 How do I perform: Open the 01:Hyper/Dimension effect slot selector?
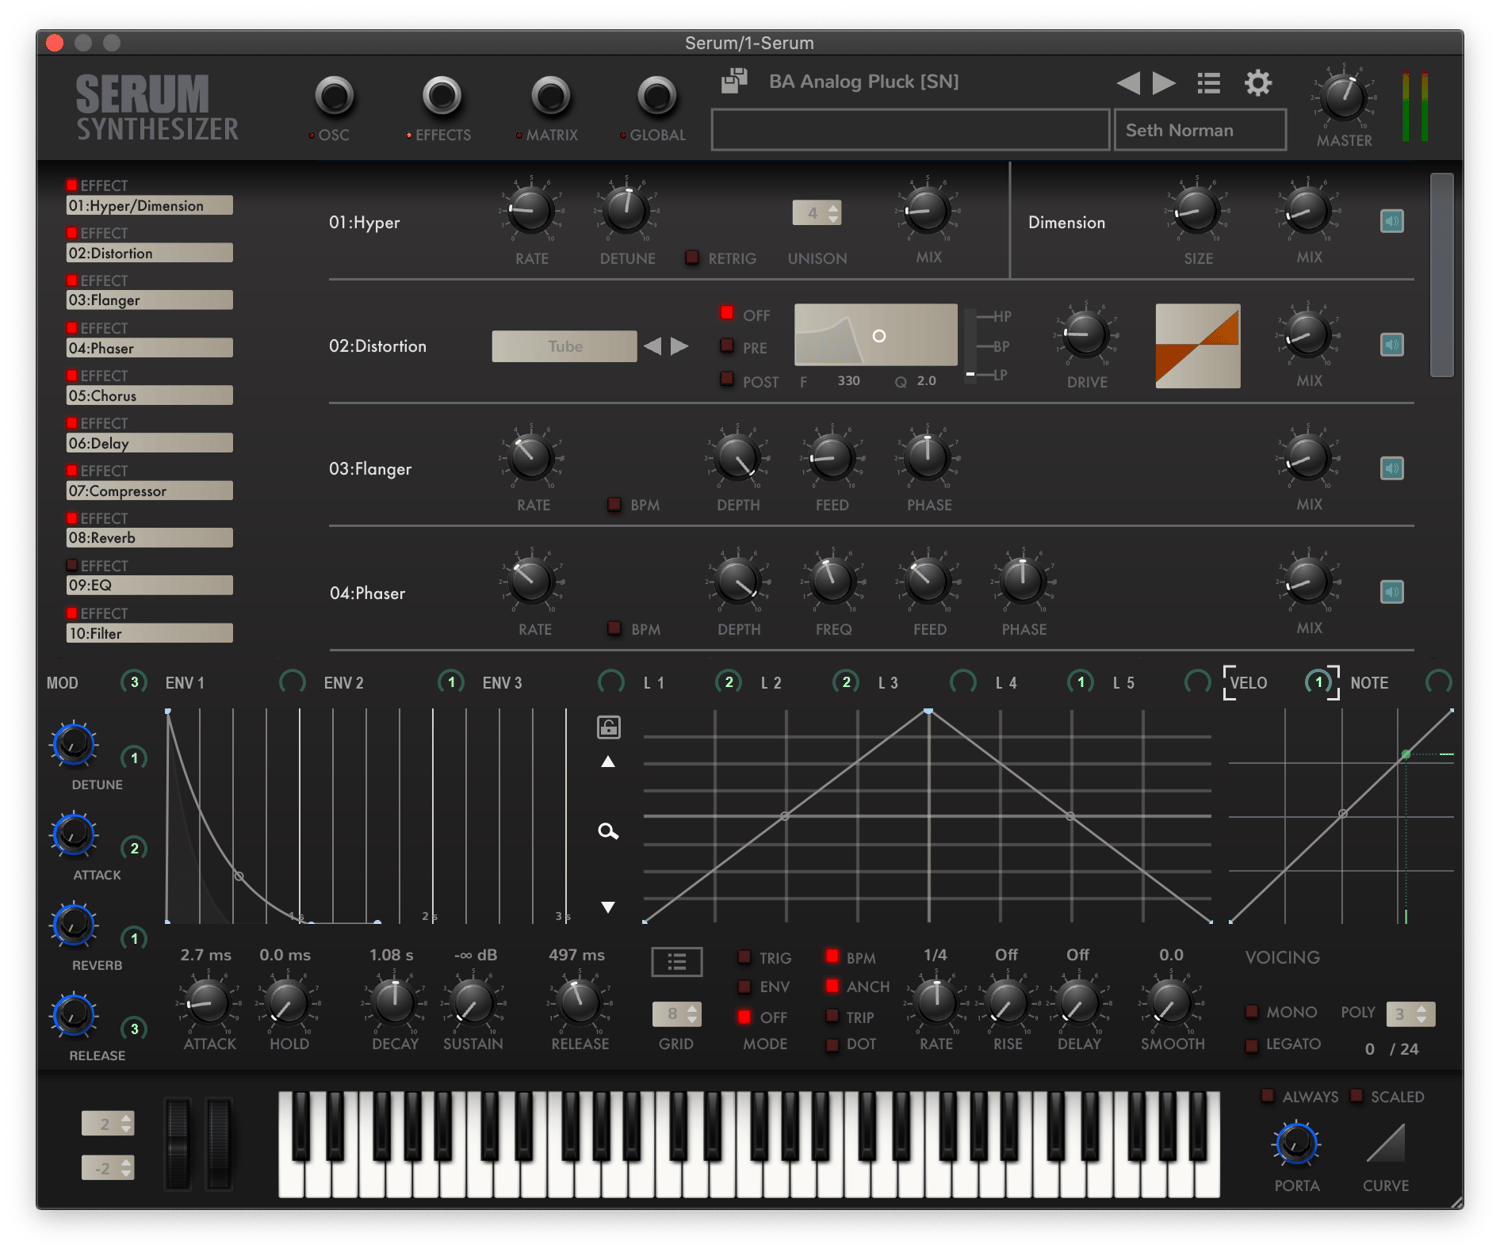coord(149,205)
